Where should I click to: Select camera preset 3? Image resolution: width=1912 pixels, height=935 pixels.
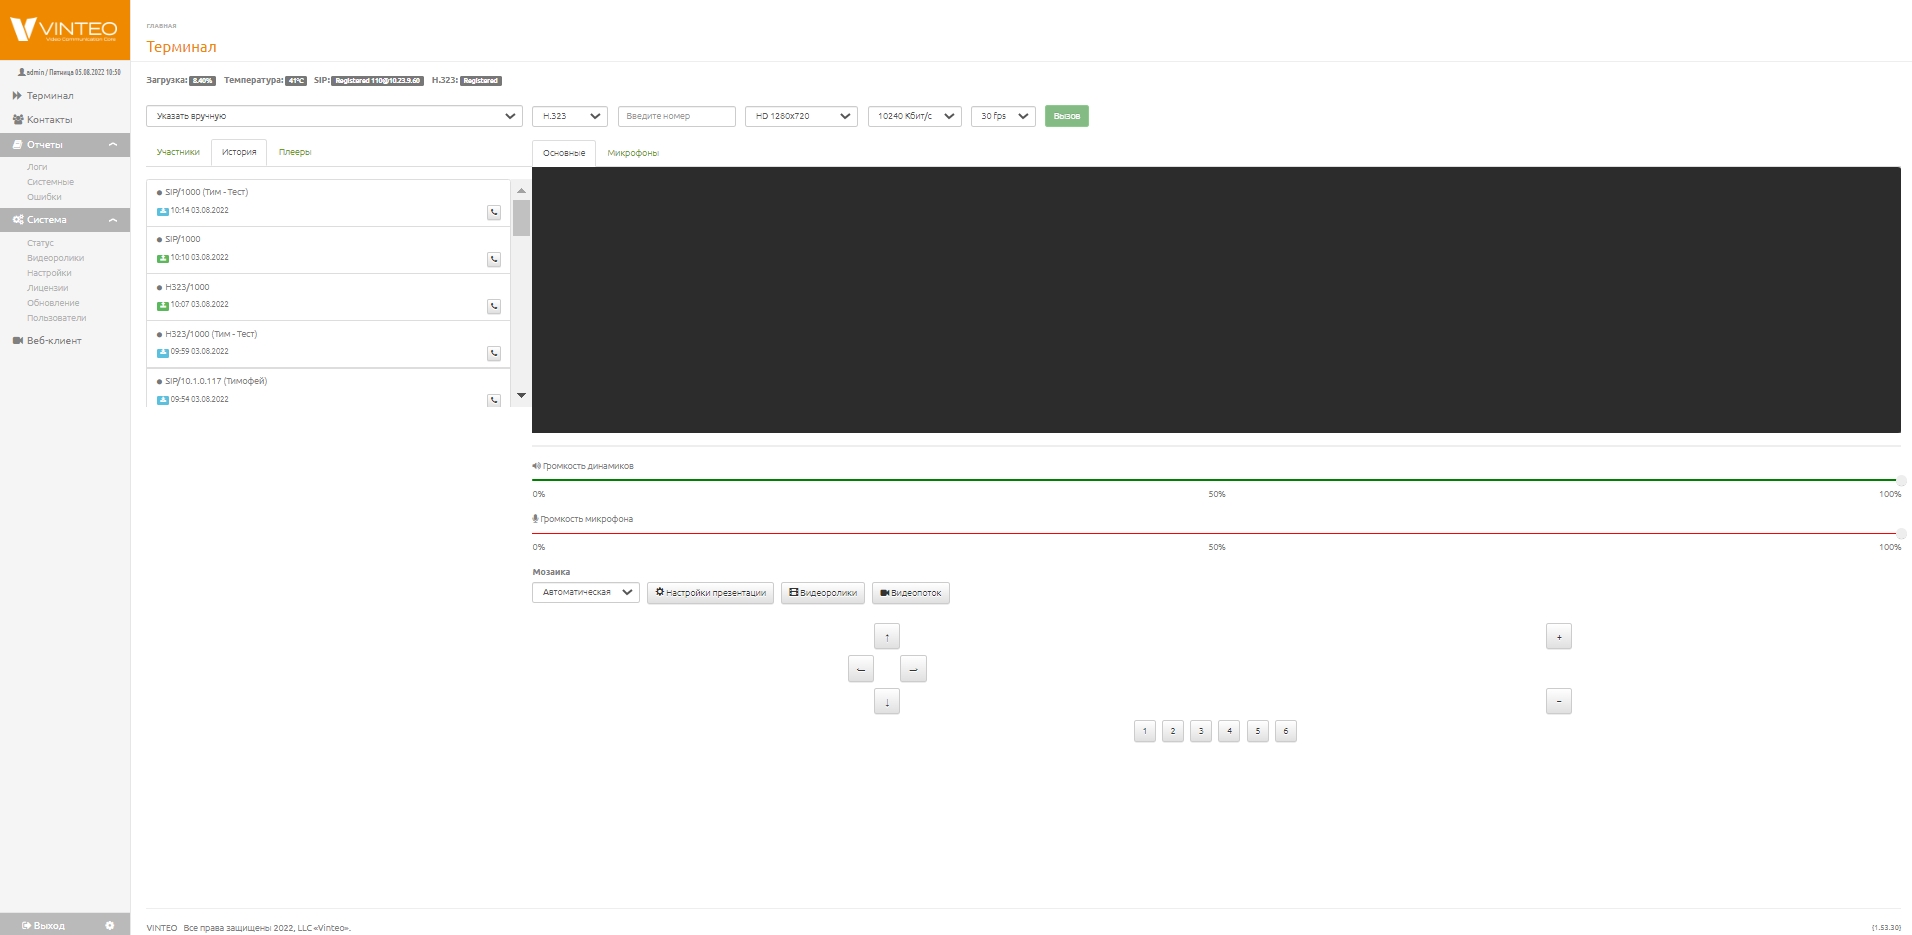(x=1201, y=731)
